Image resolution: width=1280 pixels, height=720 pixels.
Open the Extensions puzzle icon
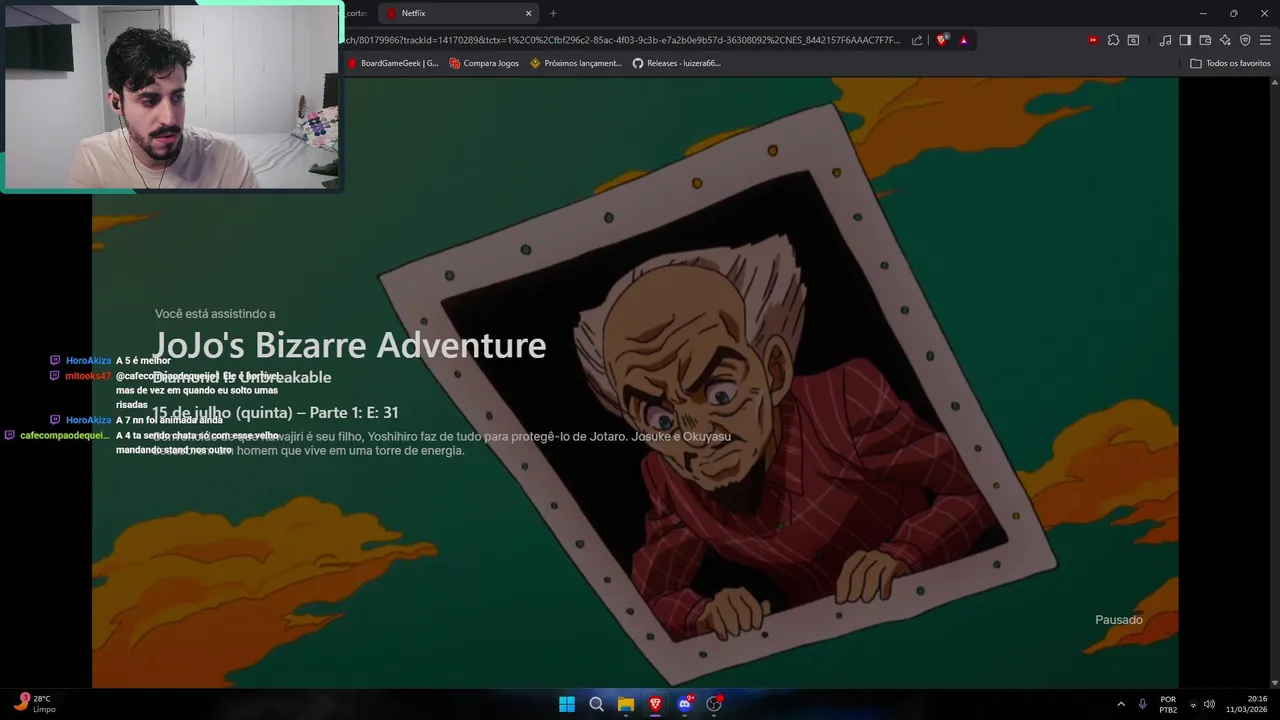pos(1113,40)
